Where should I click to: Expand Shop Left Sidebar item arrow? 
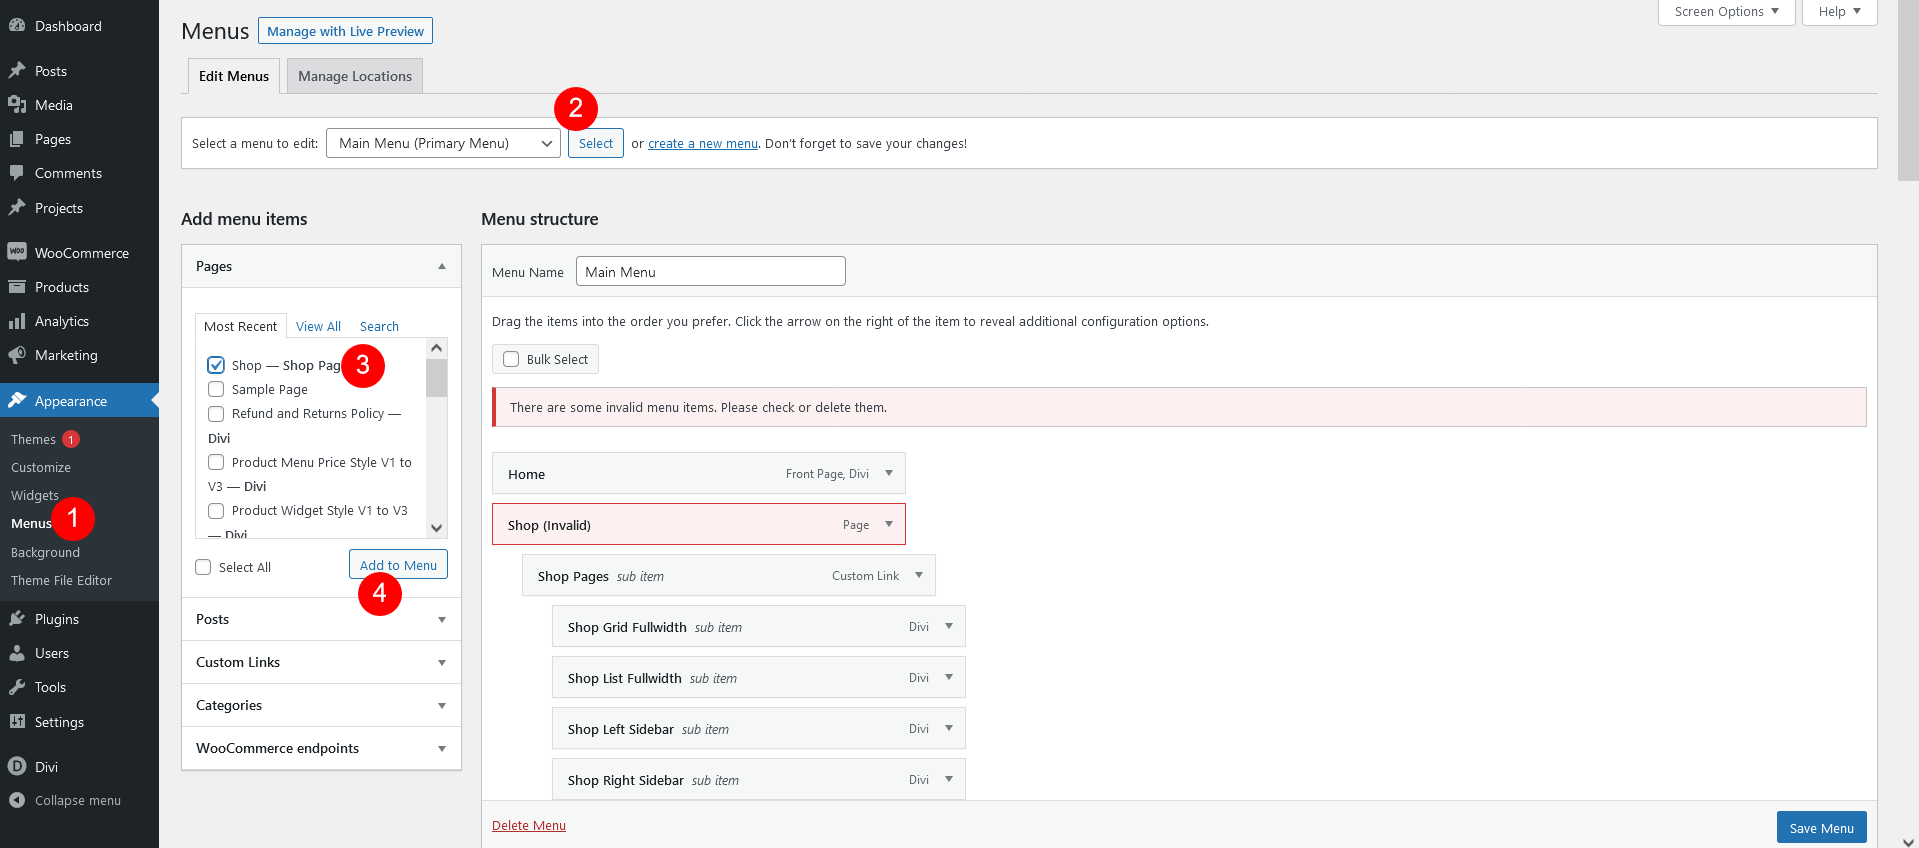[x=949, y=728]
